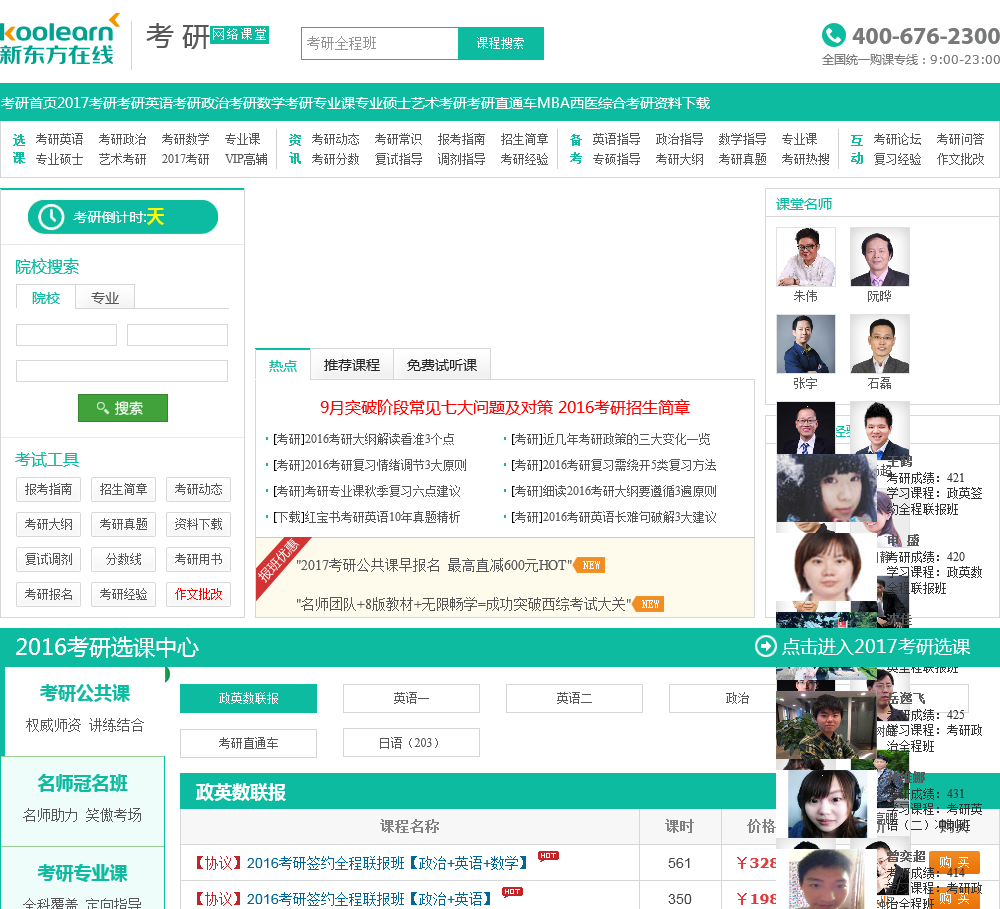This screenshot has height=909, width=1000.
Task: Click the koolearn 新东方在线 logo
Action: (59, 40)
